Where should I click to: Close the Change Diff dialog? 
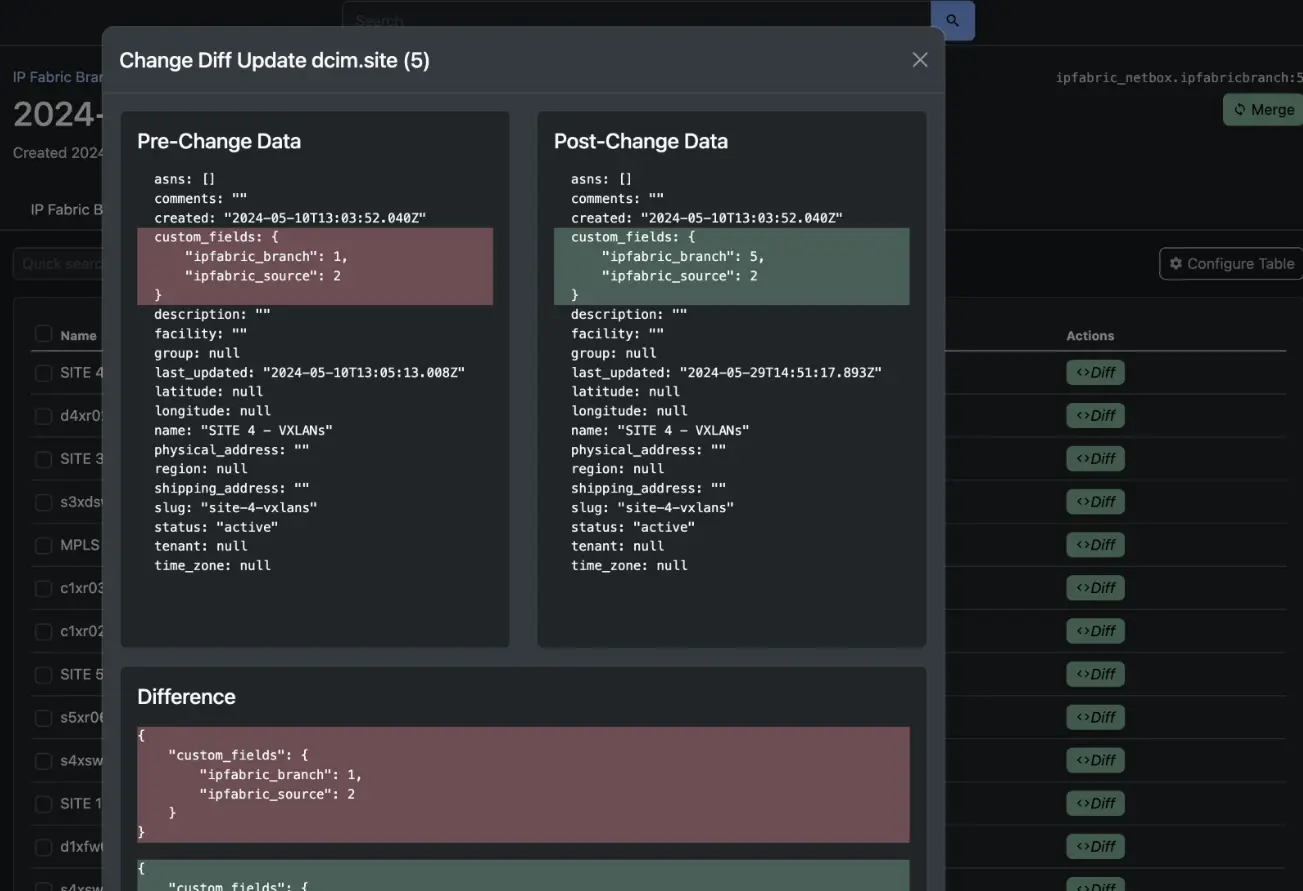[920, 60]
